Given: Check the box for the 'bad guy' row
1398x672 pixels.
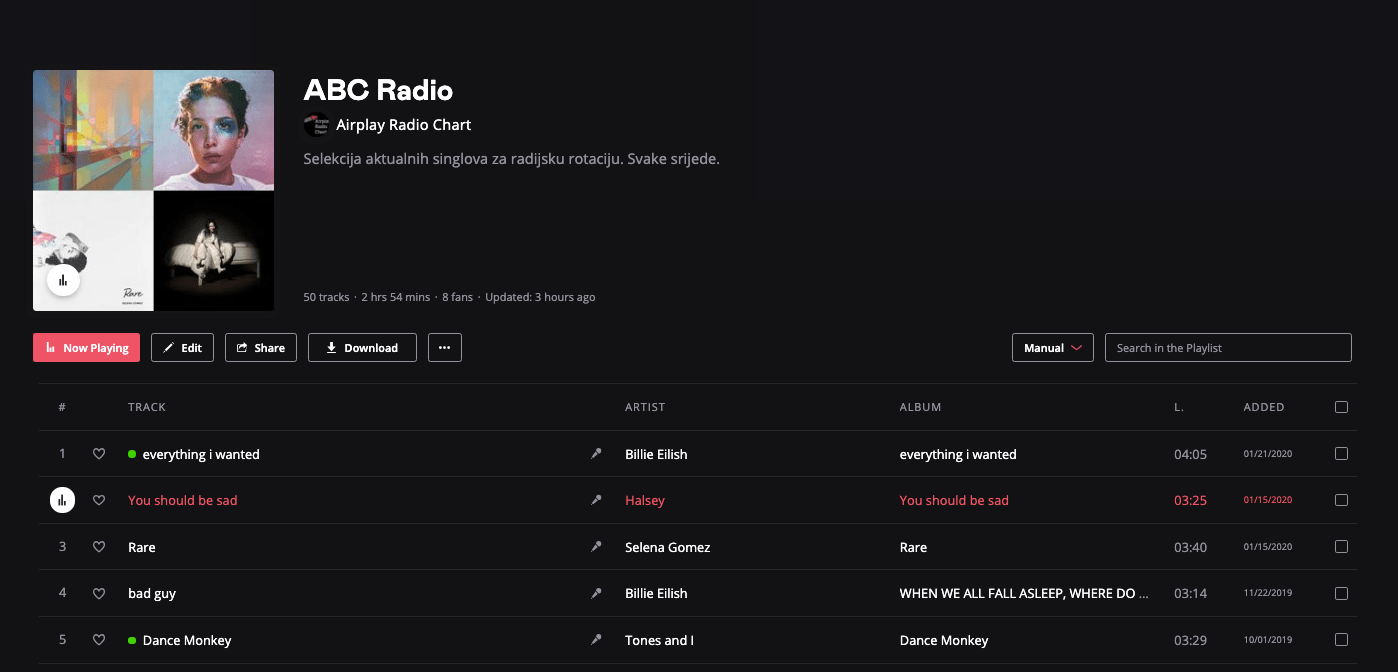Looking at the screenshot, I should pos(1341,593).
